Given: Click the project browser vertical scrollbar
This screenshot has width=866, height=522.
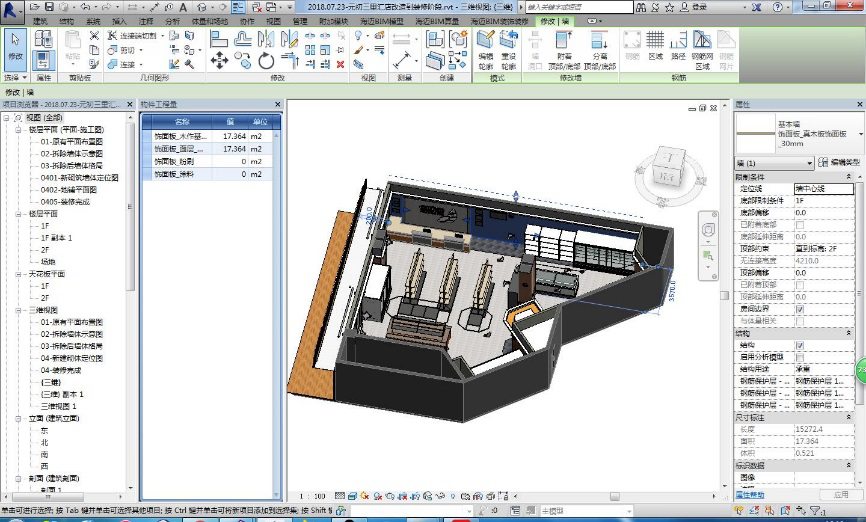Looking at the screenshot, I should [130, 204].
